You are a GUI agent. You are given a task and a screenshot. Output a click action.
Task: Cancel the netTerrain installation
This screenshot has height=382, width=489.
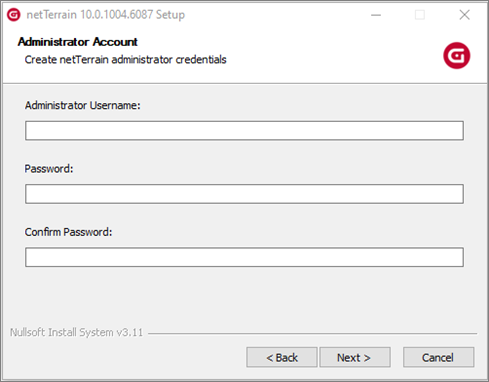(x=438, y=357)
